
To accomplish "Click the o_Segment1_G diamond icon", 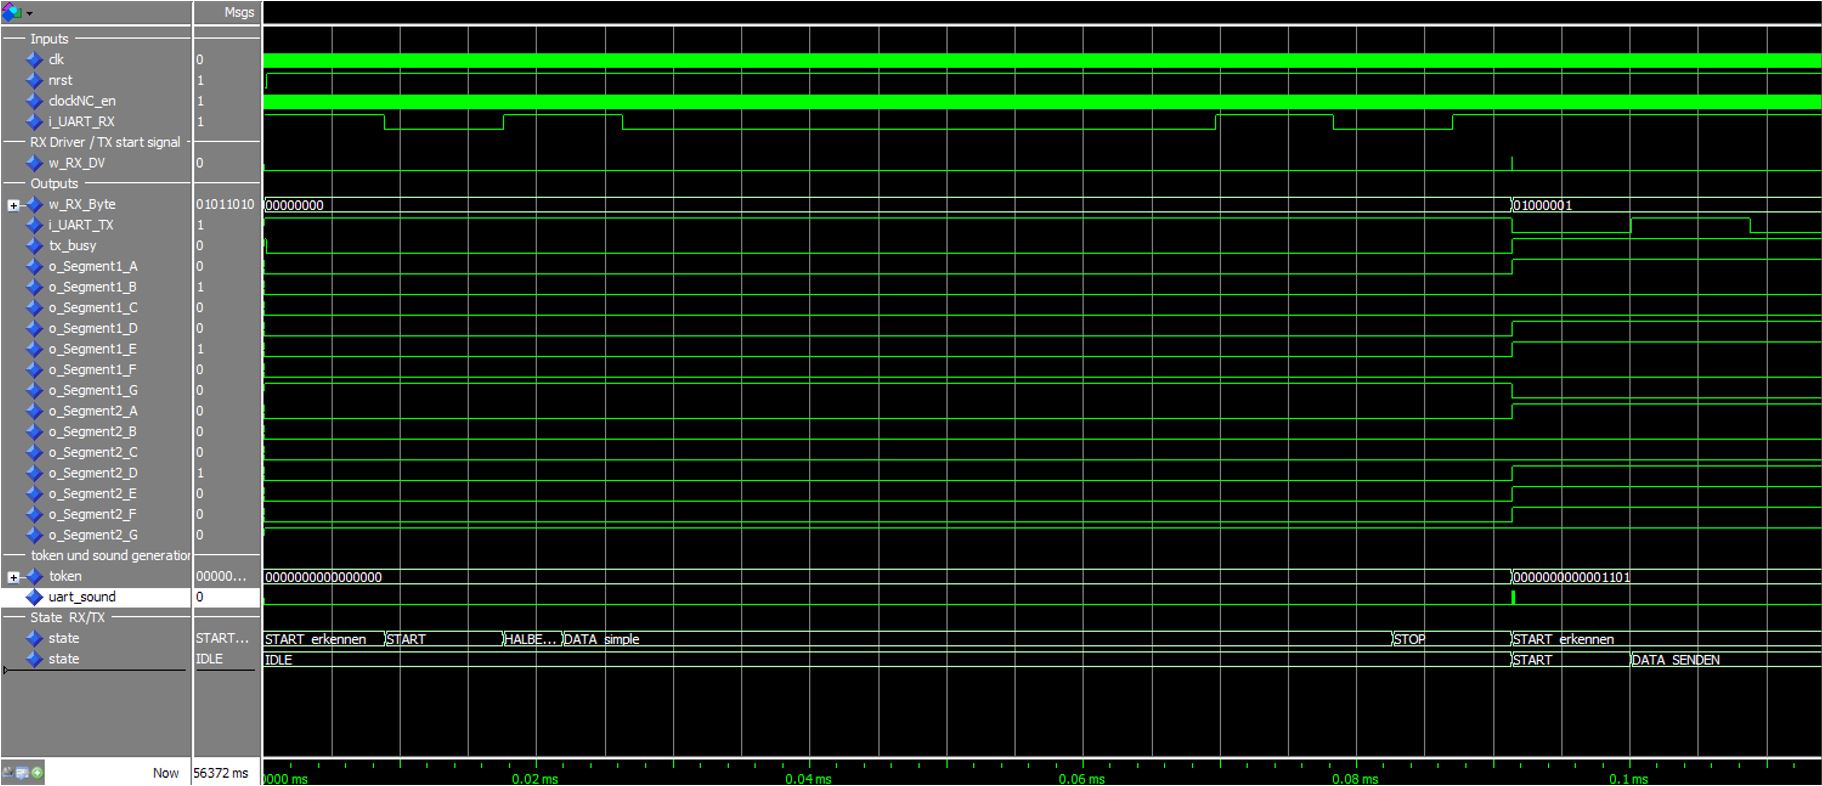I will (35, 390).
